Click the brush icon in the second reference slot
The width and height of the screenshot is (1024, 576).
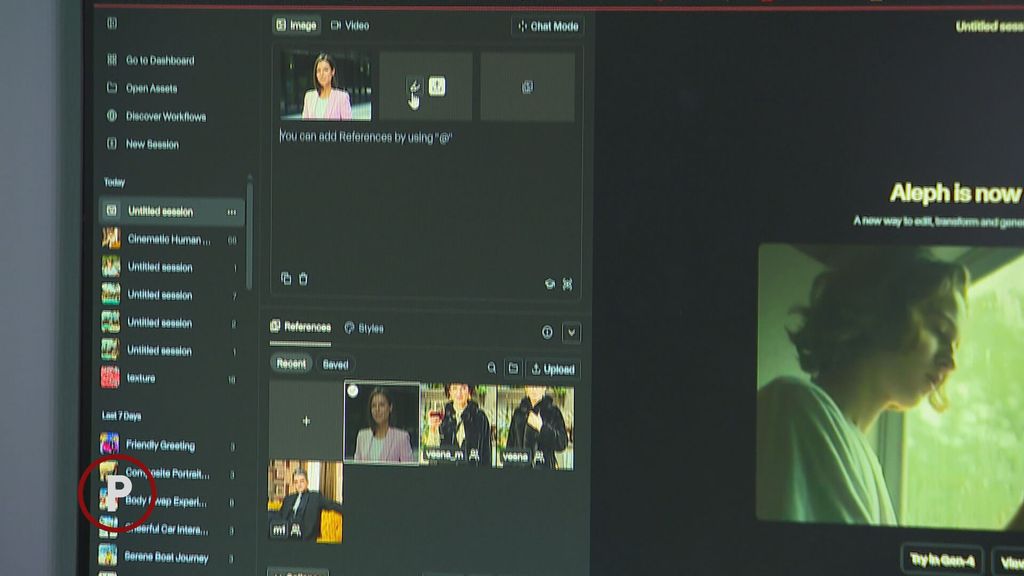point(415,87)
